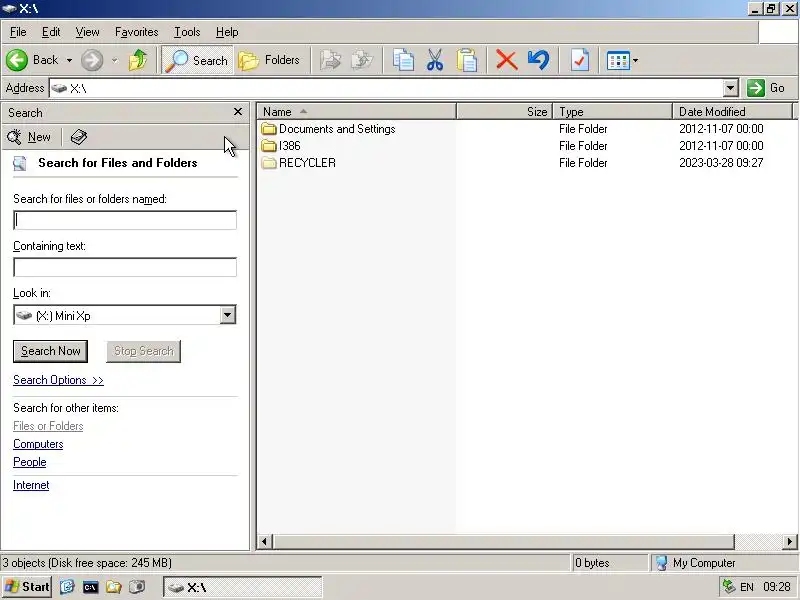Viewport: 800px width, 600px height.
Task: Open Properties with the checkmark icon
Action: 580,60
